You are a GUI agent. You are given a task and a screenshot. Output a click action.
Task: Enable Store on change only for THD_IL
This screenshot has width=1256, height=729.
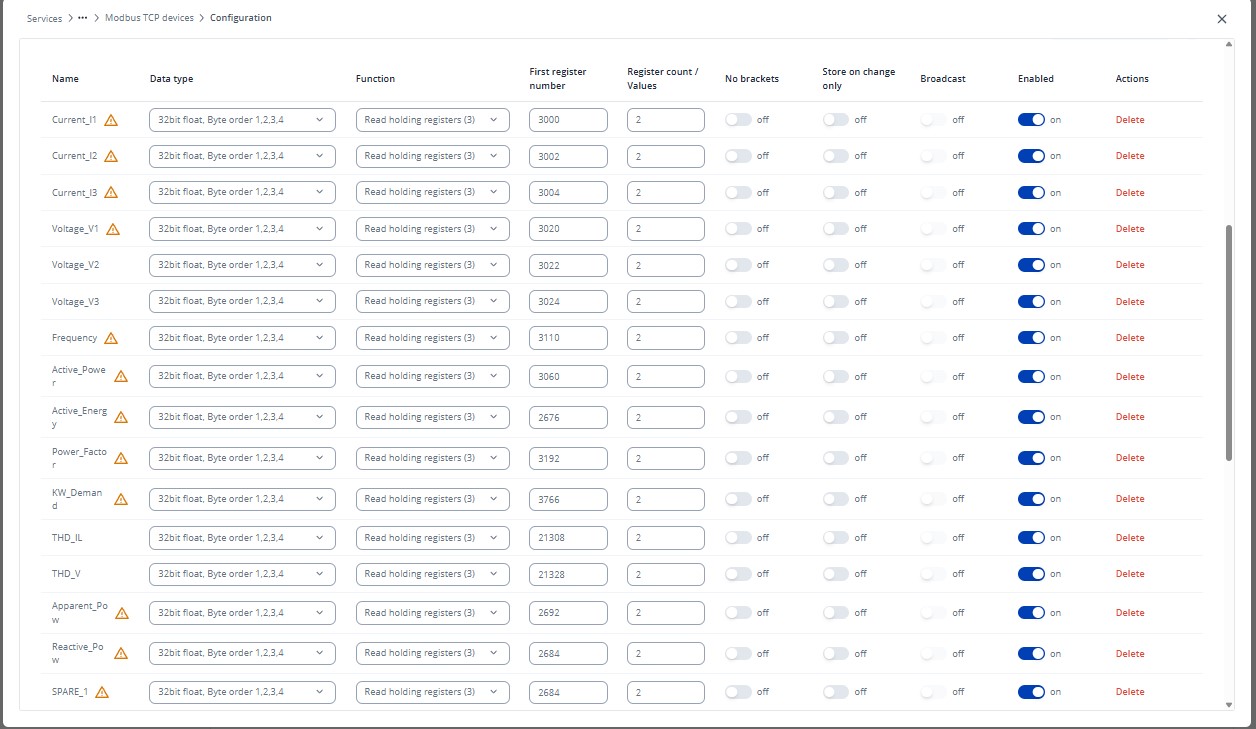coord(835,538)
